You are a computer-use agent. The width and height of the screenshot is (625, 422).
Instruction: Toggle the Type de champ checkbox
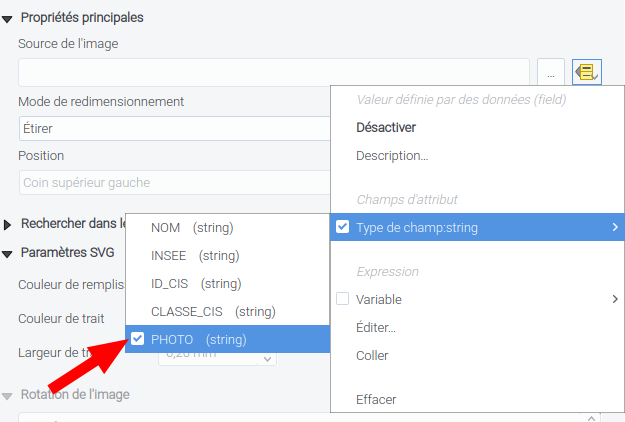click(x=343, y=227)
